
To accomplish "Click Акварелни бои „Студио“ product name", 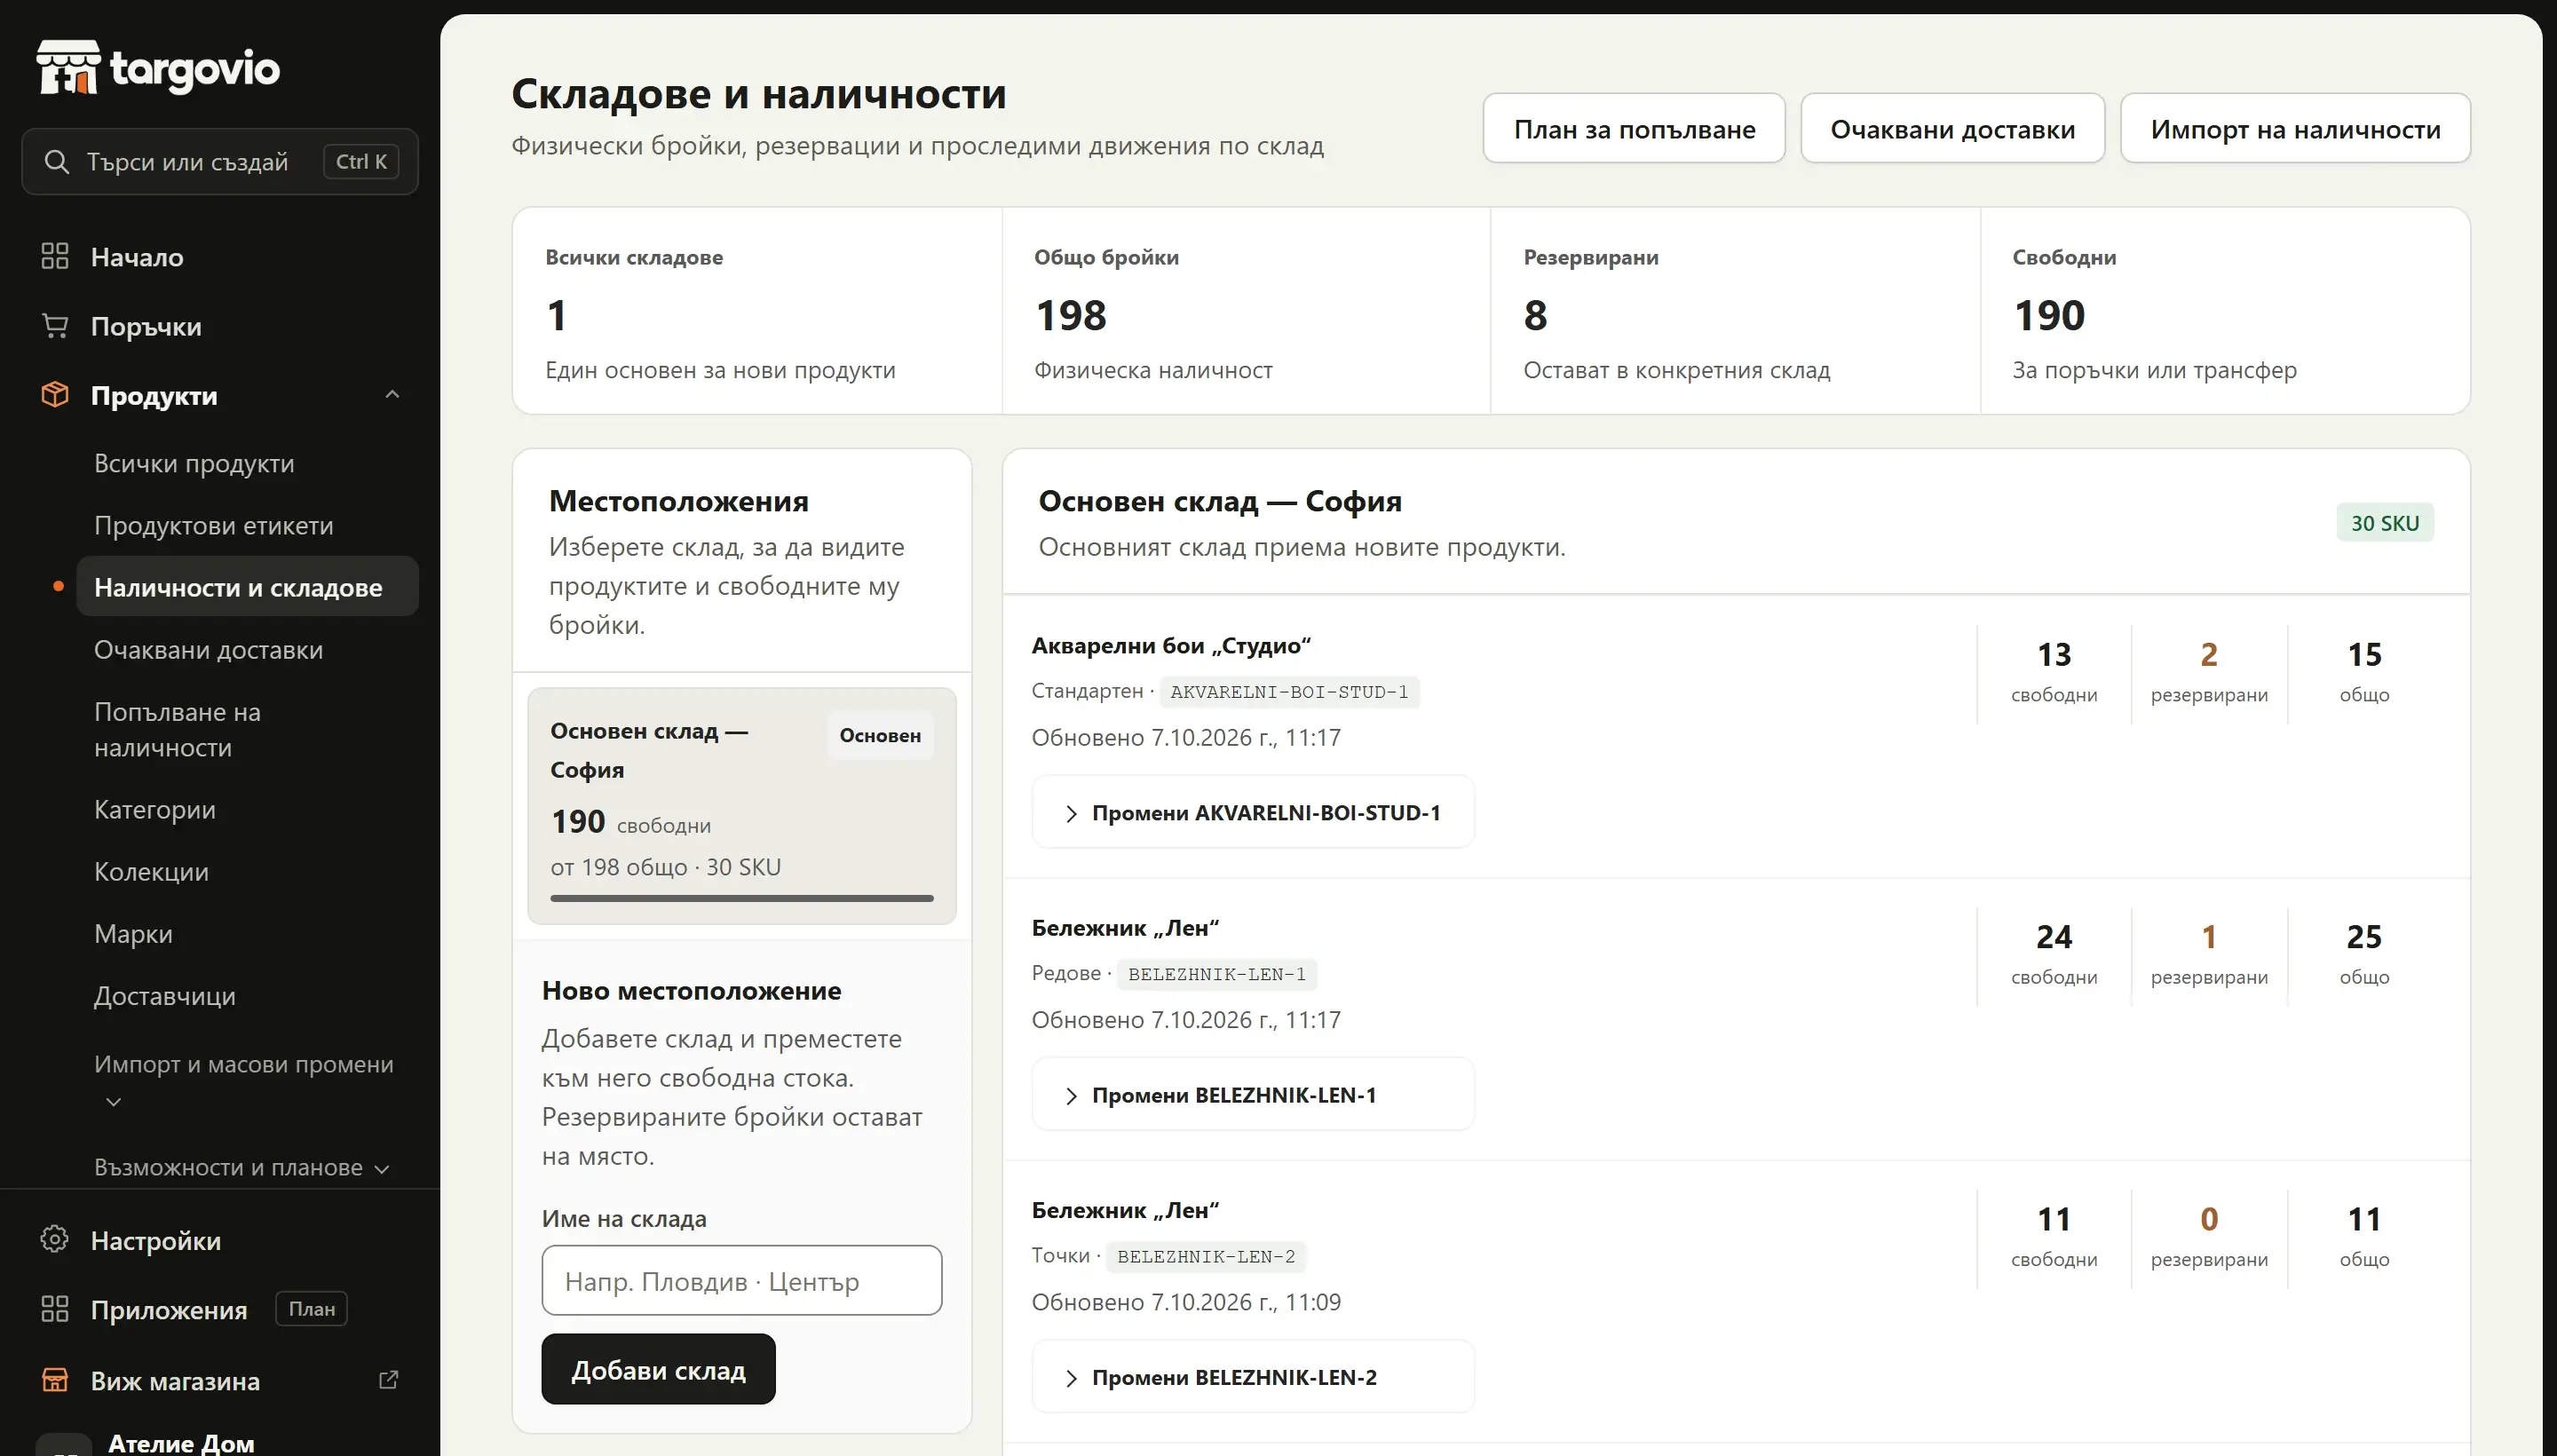I will click(x=1170, y=645).
